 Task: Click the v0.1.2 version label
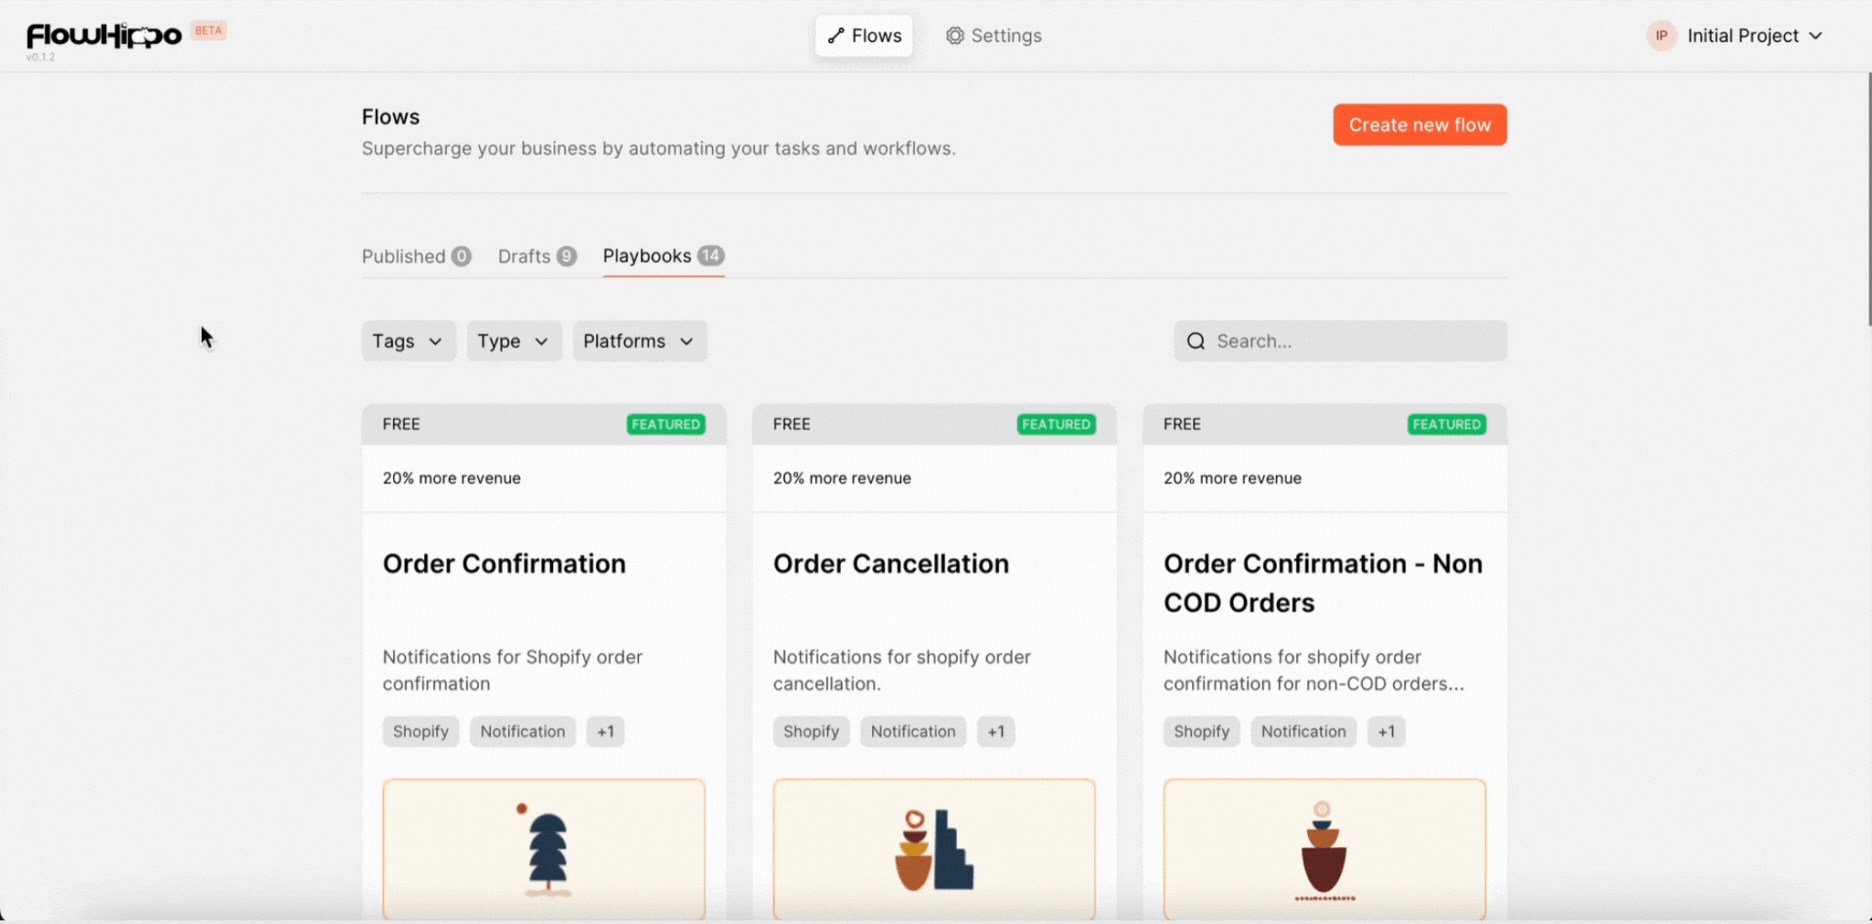(x=41, y=58)
